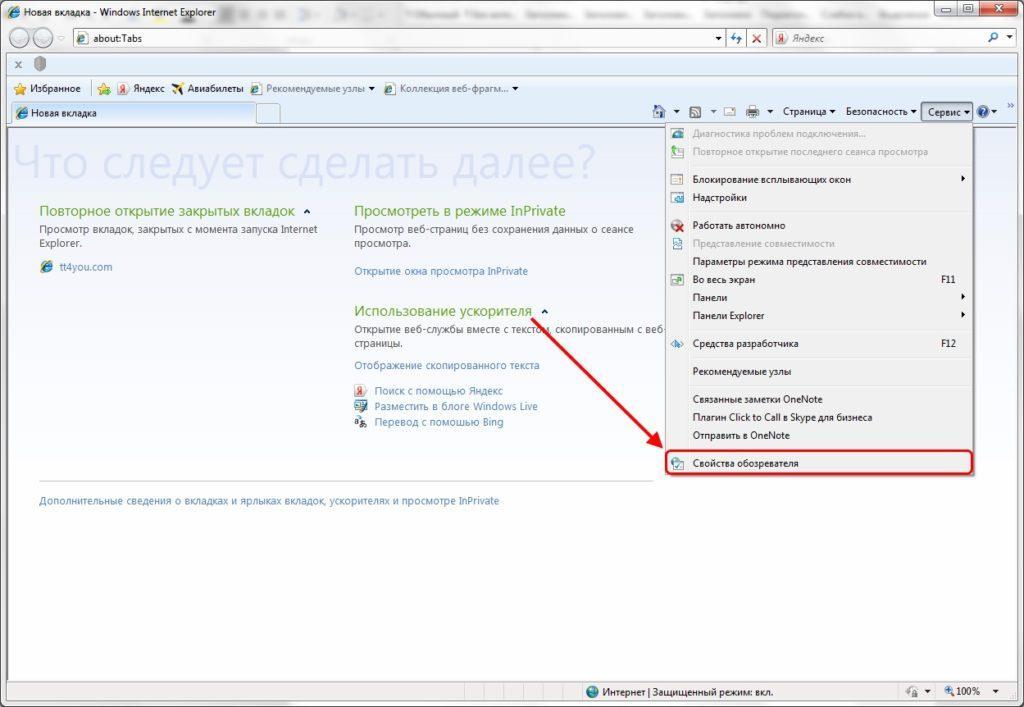Click the Help question mark icon
The image size is (1024, 707).
tap(982, 112)
